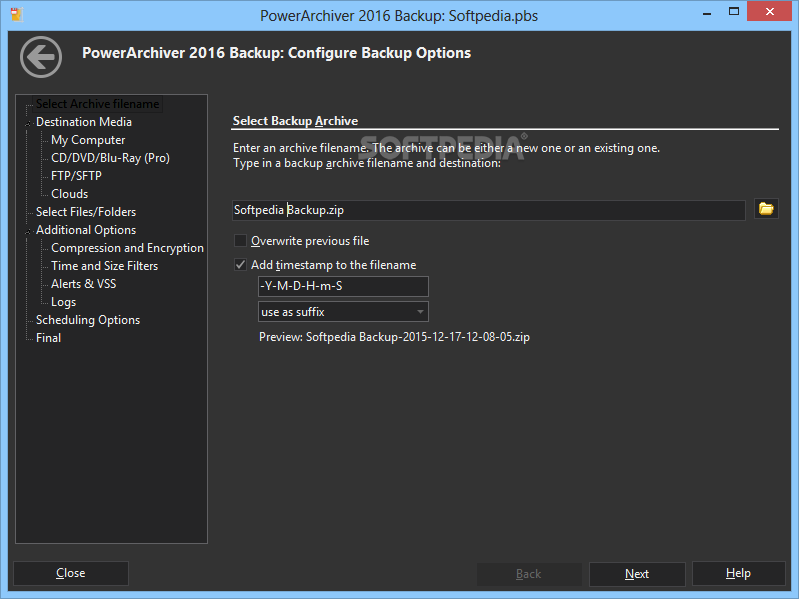
Task: Minimize the PowerArchiver window
Action: click(x=707, y=13)
